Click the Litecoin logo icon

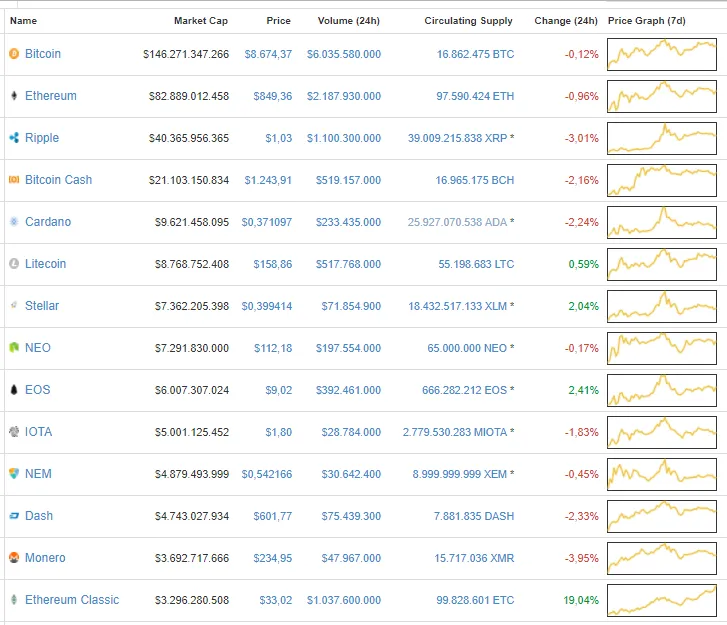click(14, 264)
